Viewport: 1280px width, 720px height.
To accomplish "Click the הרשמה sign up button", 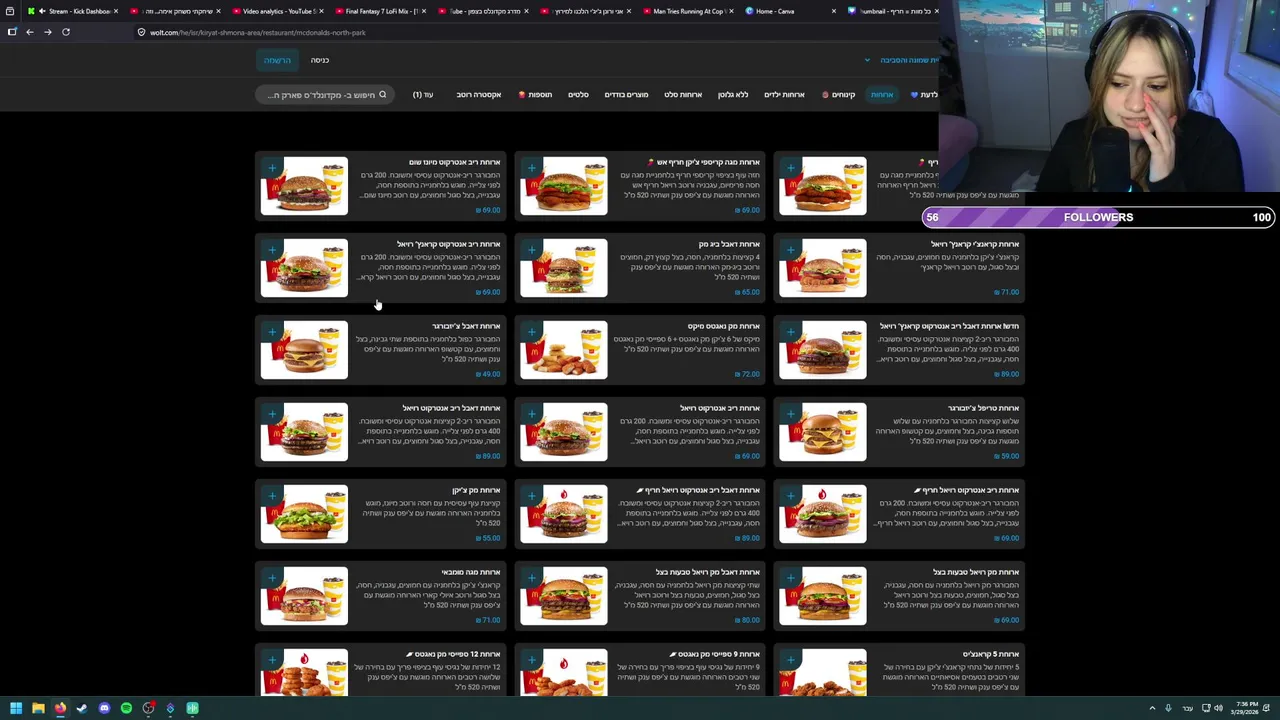I will (277, 60).
